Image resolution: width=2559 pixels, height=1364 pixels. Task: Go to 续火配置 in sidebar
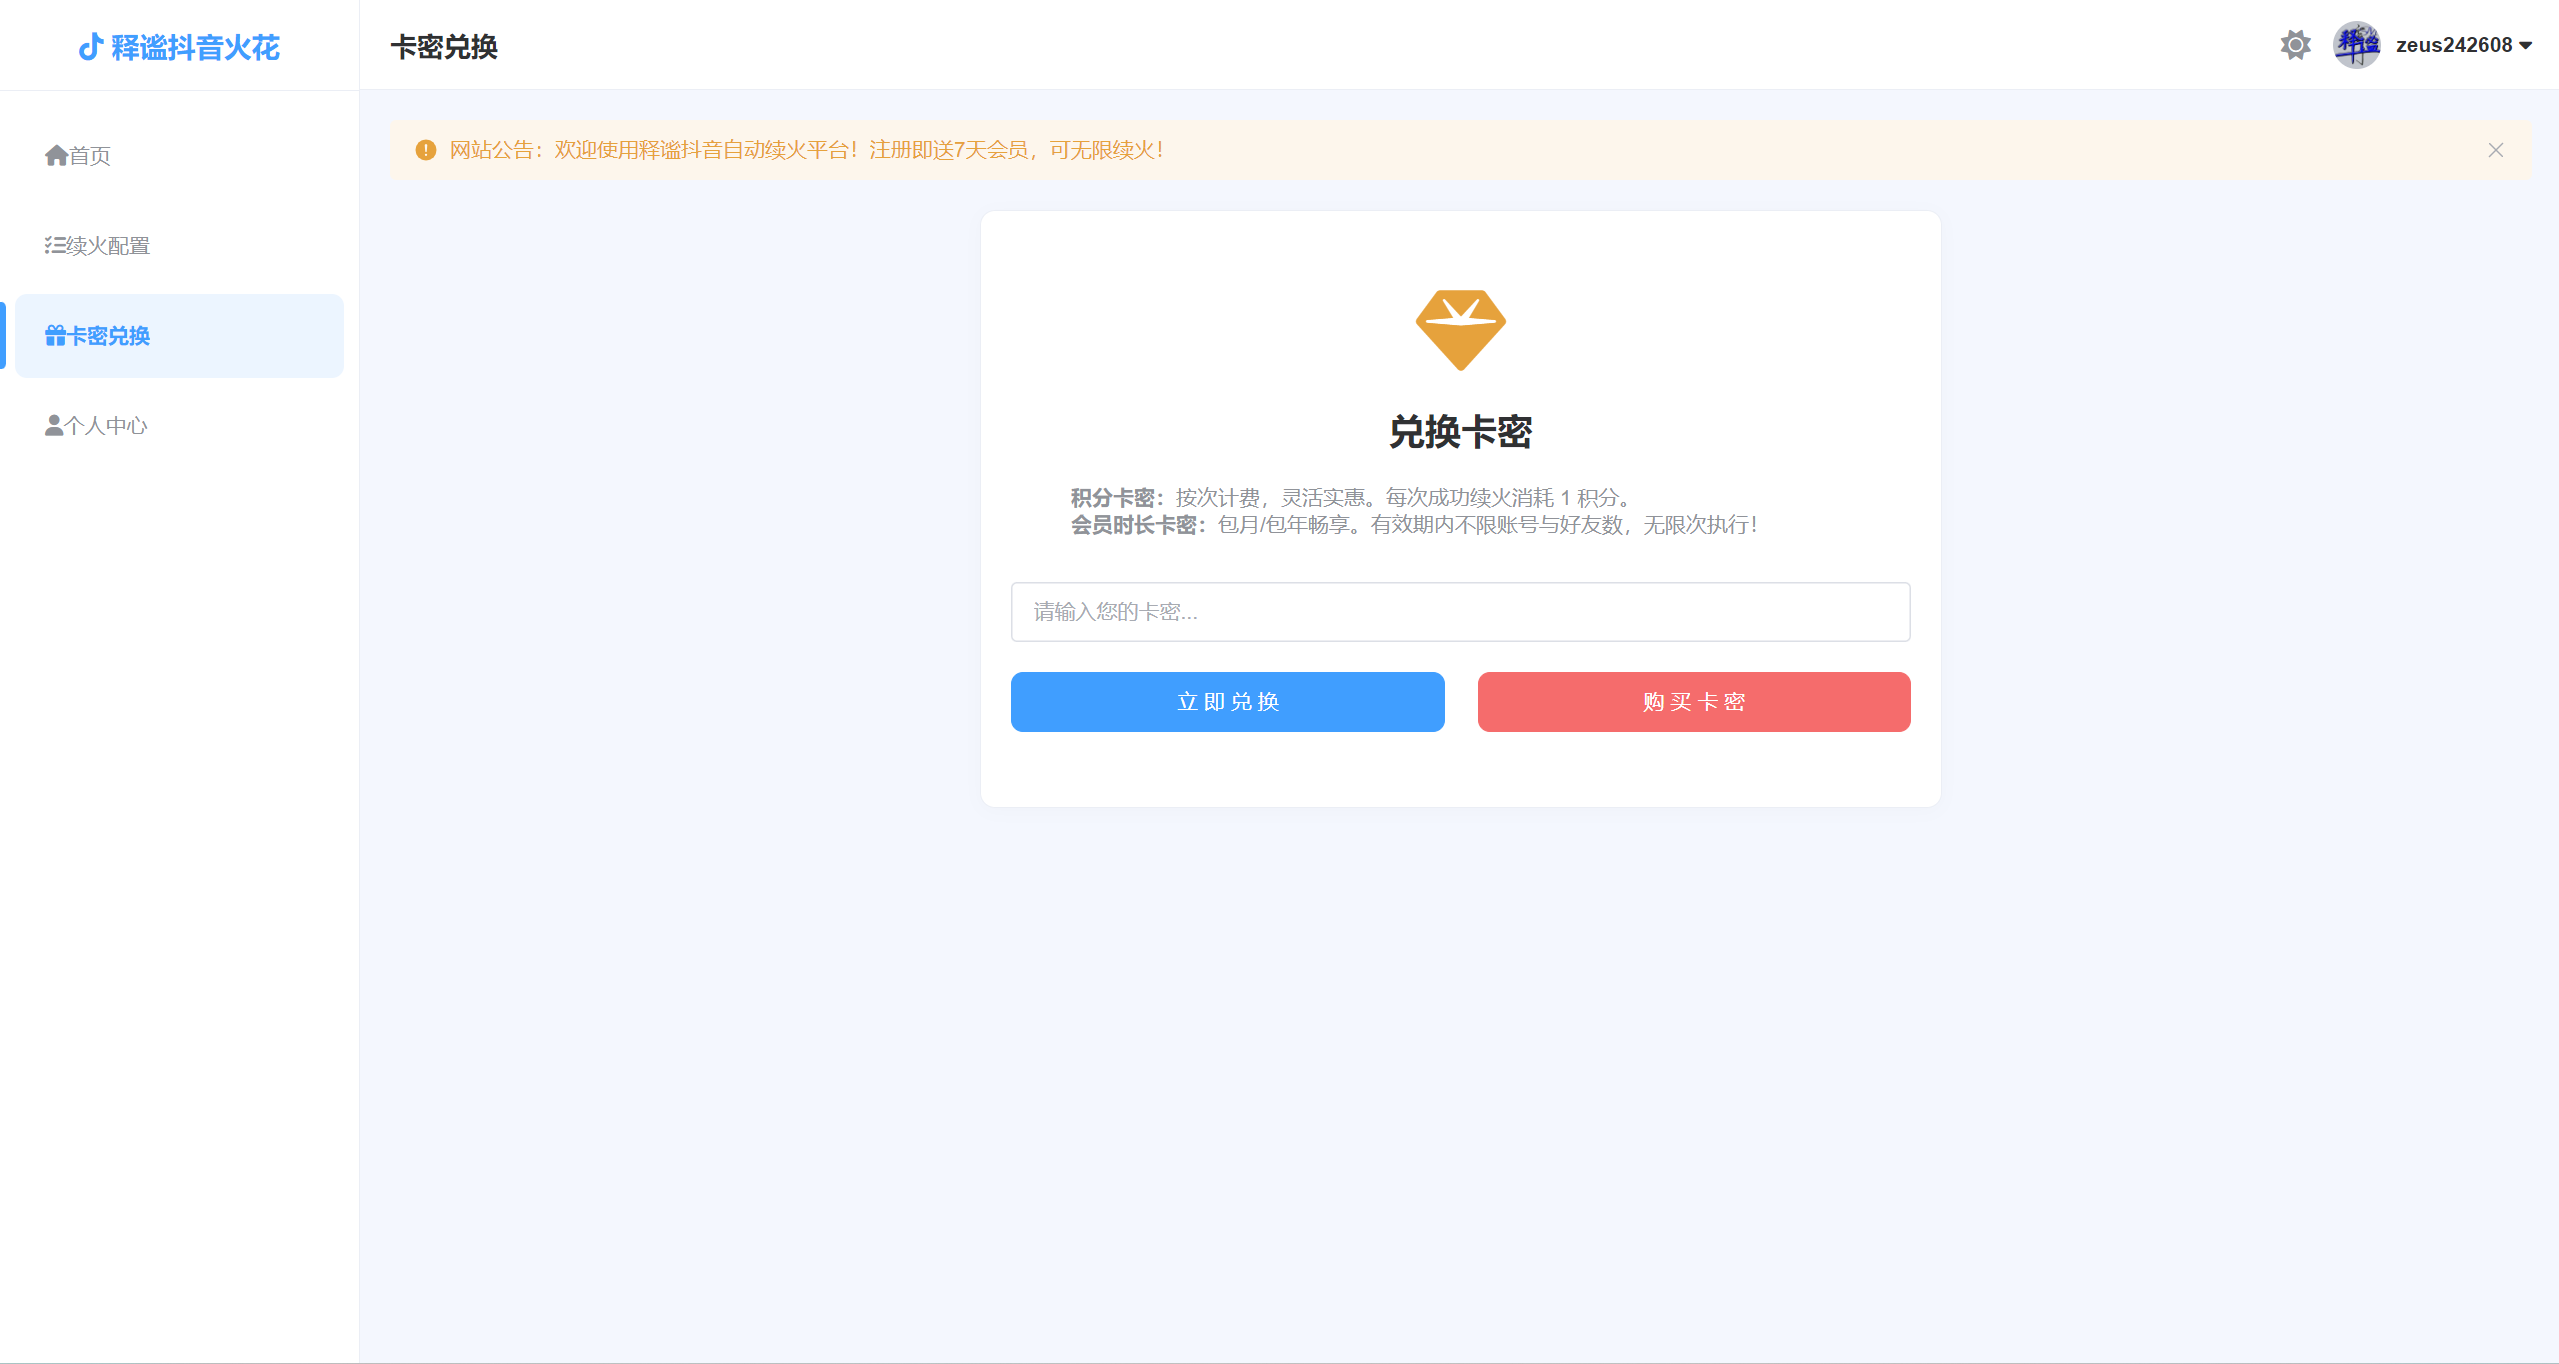(x=179, y=246)
